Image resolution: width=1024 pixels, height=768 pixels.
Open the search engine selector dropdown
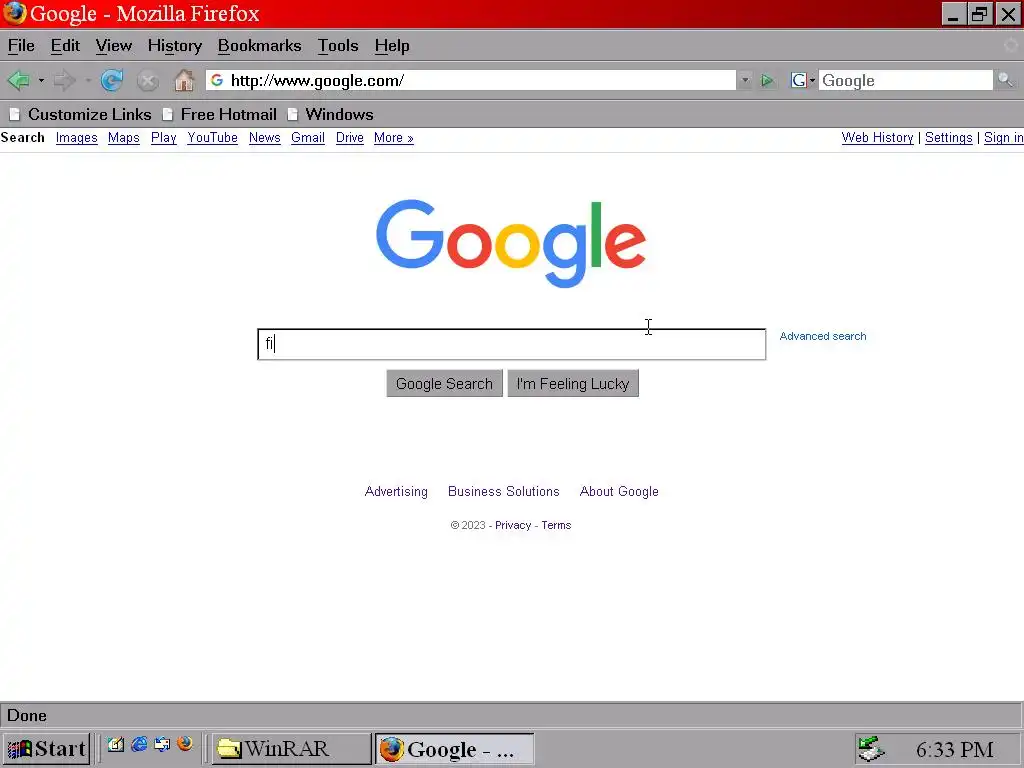(803, 80)
